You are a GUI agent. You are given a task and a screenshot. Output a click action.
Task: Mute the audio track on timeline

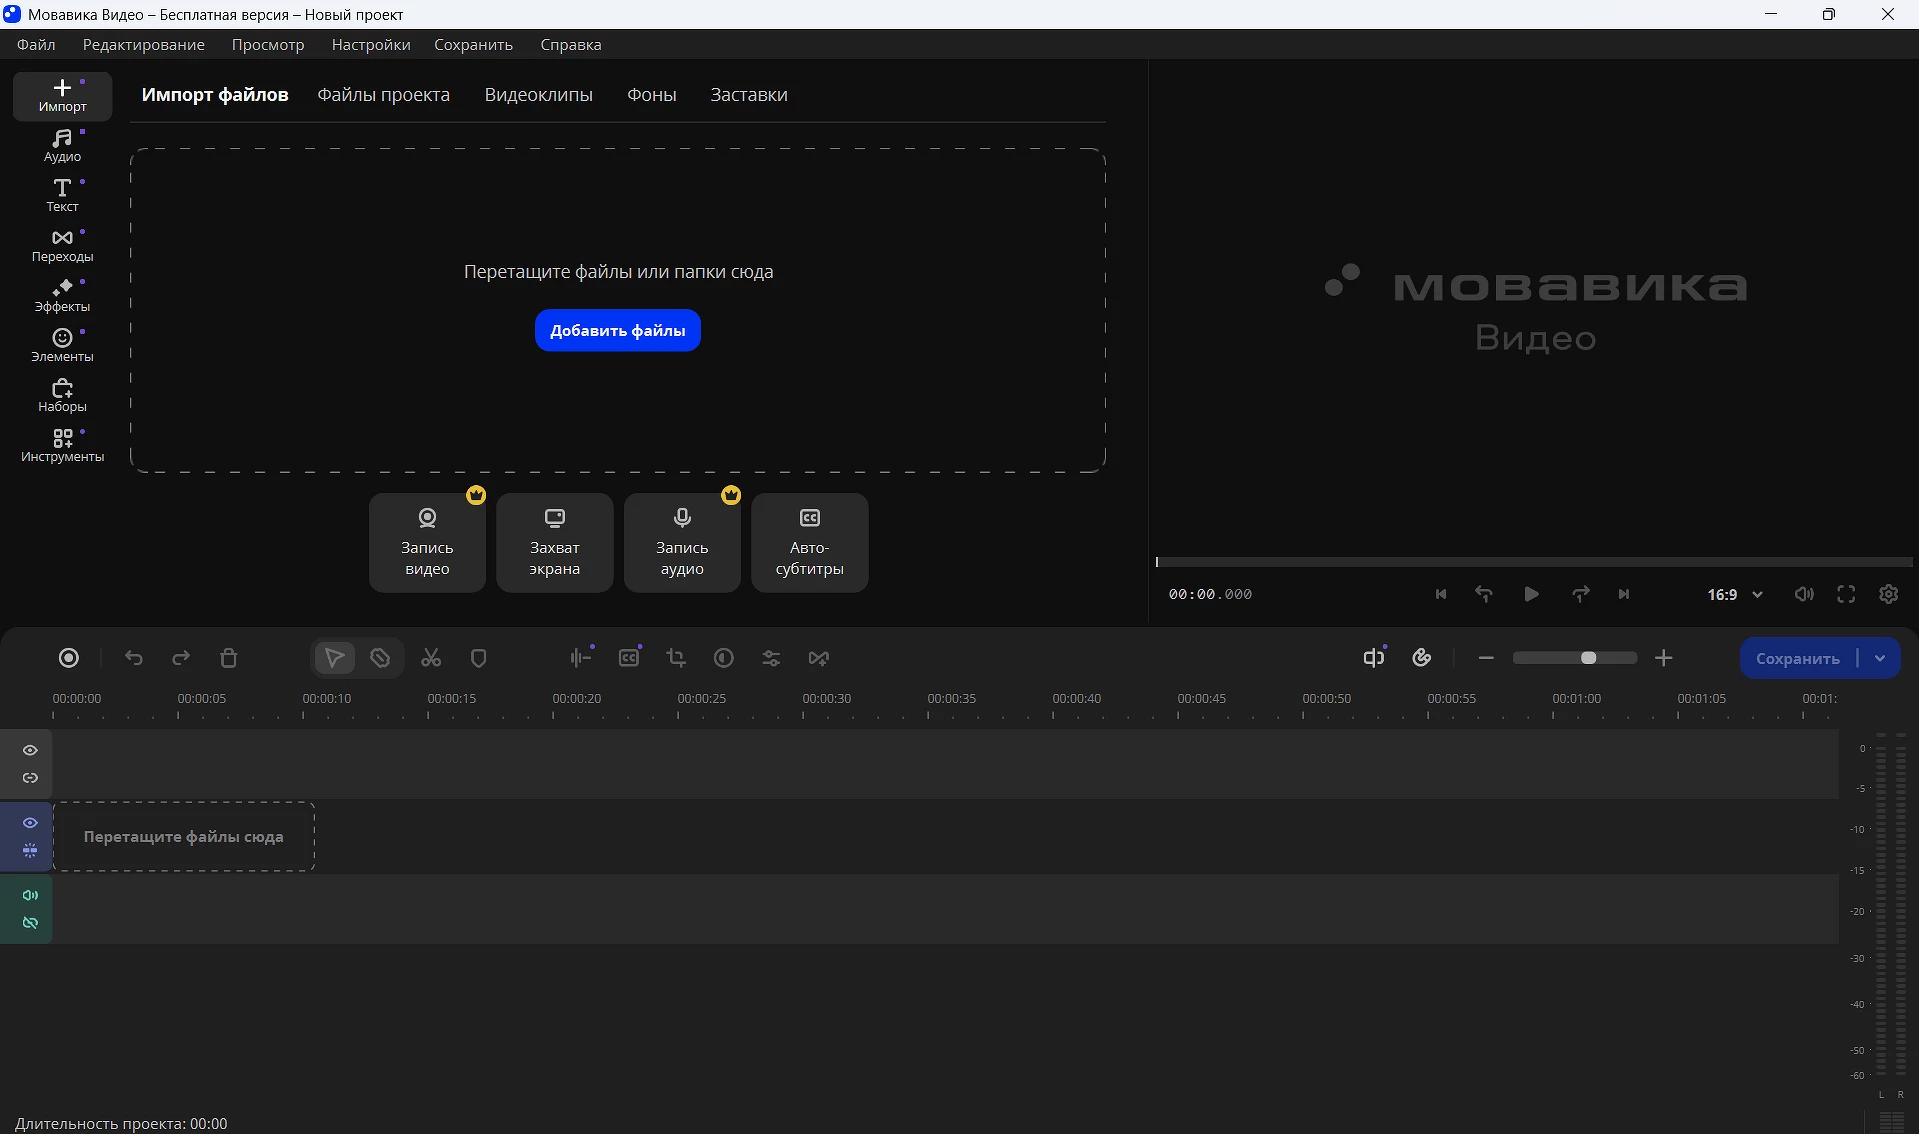[x=30, y=895]
